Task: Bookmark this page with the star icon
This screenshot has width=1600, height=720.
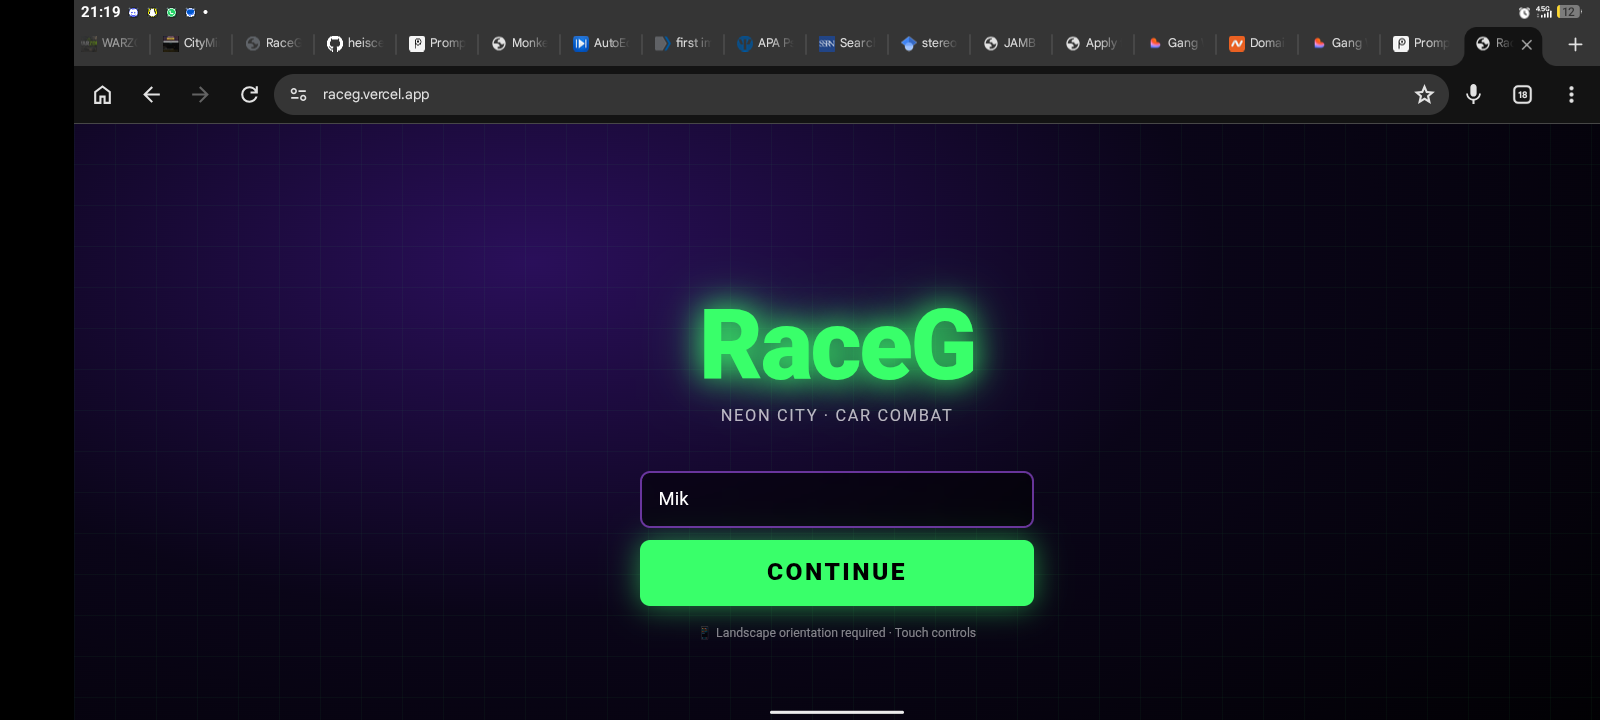Action: coord(1424,94)
